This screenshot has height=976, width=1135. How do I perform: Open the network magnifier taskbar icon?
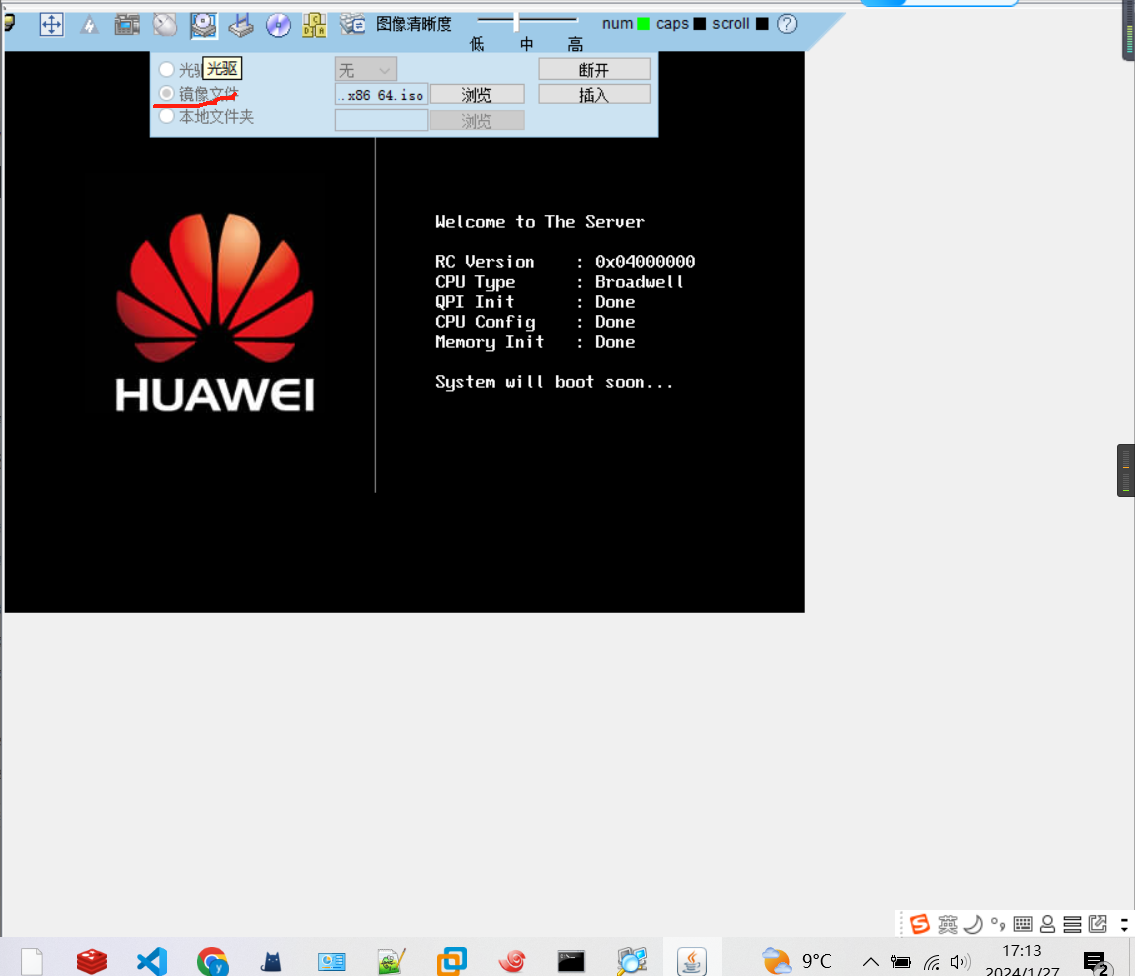[632, 962]
